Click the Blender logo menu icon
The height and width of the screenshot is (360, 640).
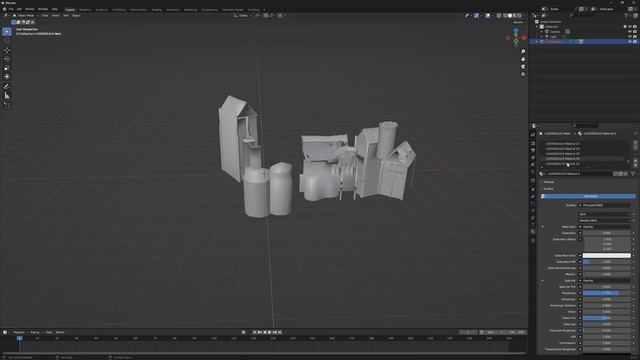tap(4, 9)
